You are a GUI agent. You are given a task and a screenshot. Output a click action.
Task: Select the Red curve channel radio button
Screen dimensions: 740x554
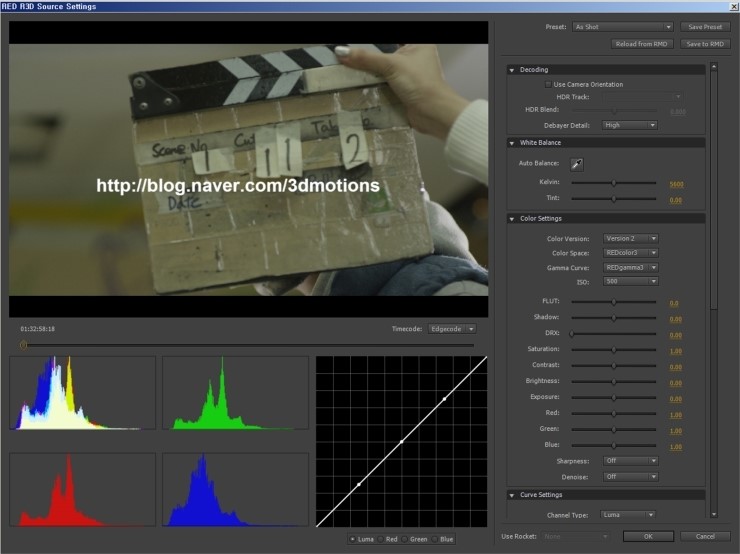tap(380, 539)
